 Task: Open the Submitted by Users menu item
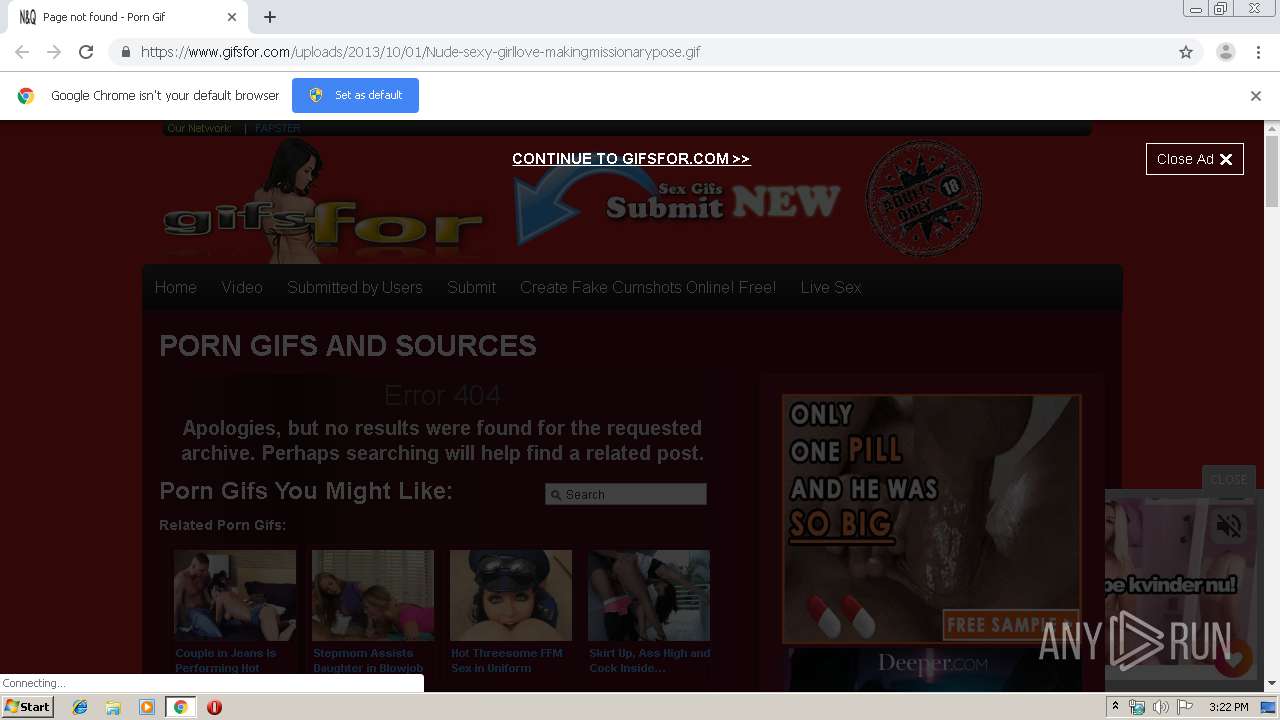[x=355, y=288]
